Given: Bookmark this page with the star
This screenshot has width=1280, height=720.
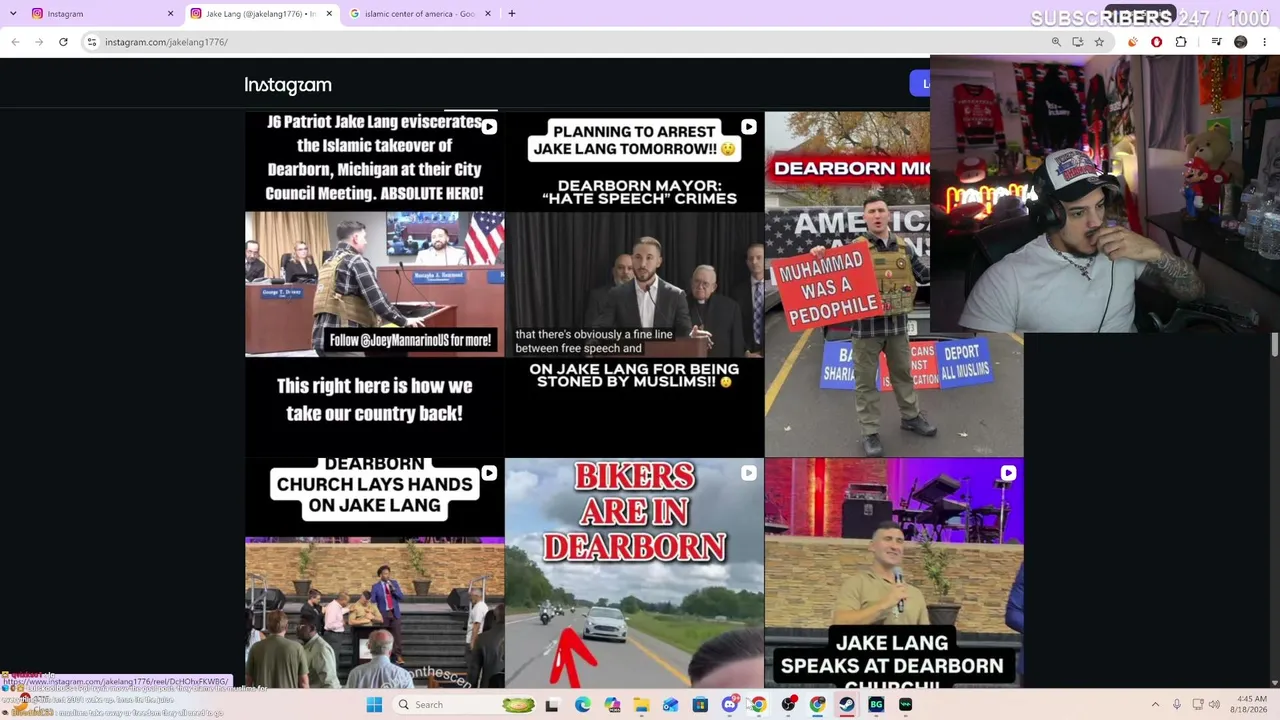Looking at the screenshot, I should (1099, 42).
